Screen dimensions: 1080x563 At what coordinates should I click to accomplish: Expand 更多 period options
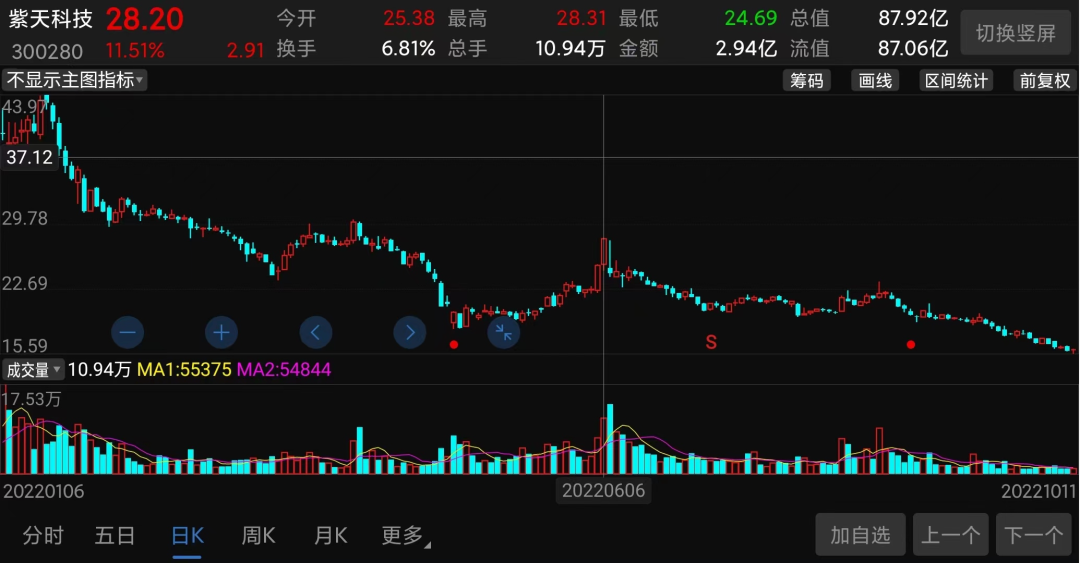(x=405, y=535)
